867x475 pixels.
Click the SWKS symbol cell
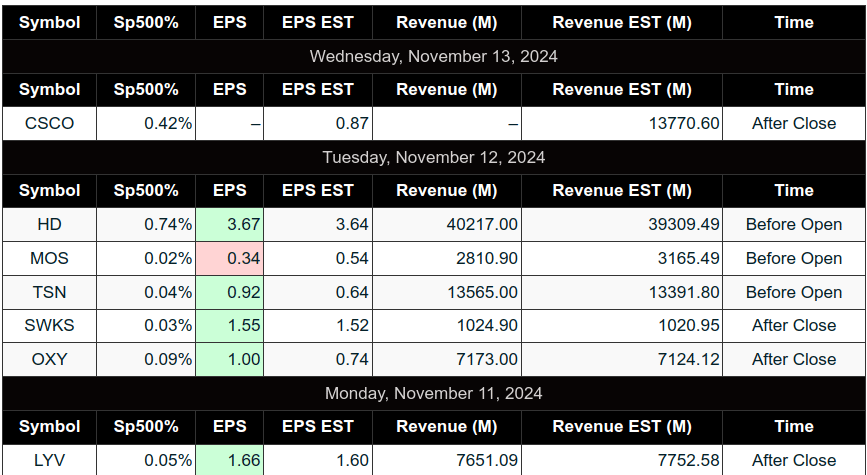(49, 326)
